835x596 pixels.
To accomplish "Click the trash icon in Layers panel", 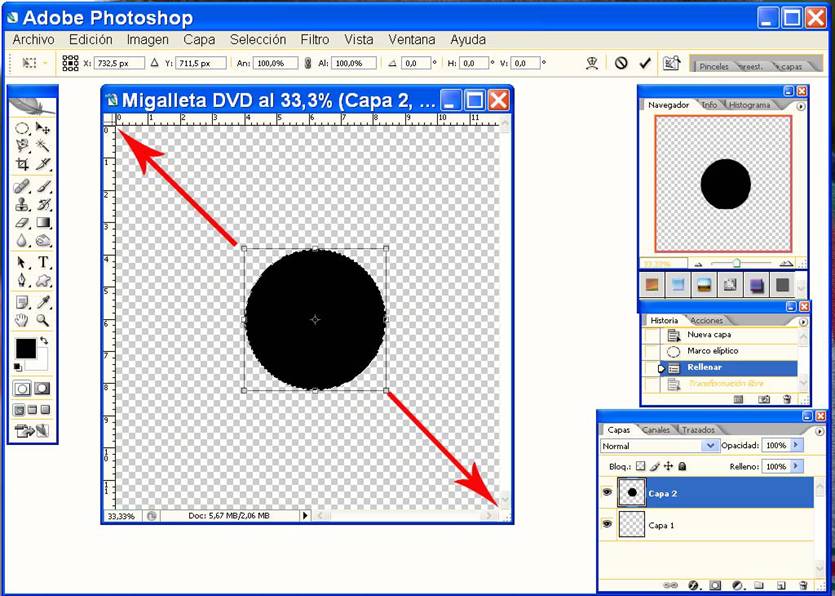I will pyautogui.click(x=802, y=584).
